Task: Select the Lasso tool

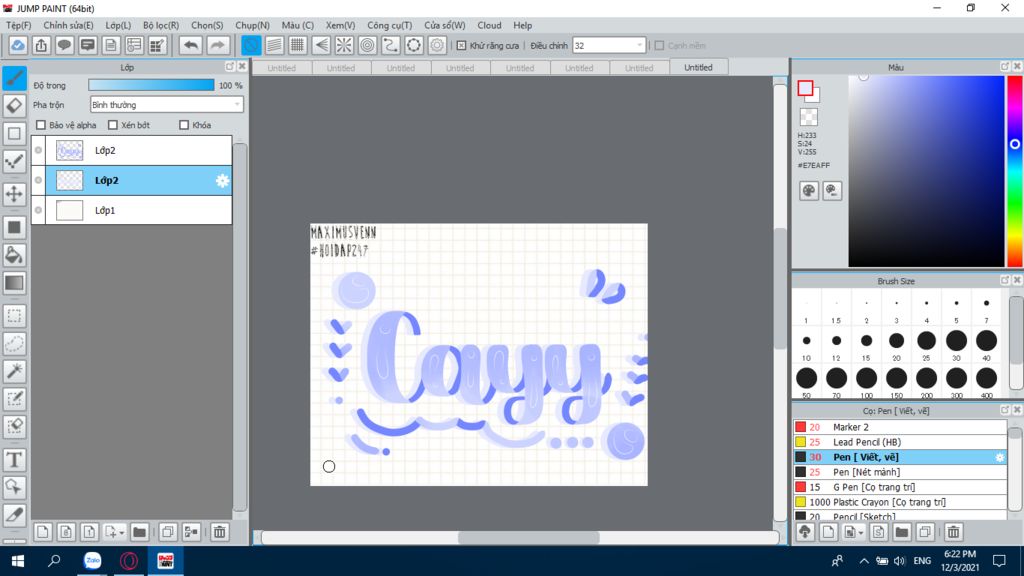Action: pos(14,344)
